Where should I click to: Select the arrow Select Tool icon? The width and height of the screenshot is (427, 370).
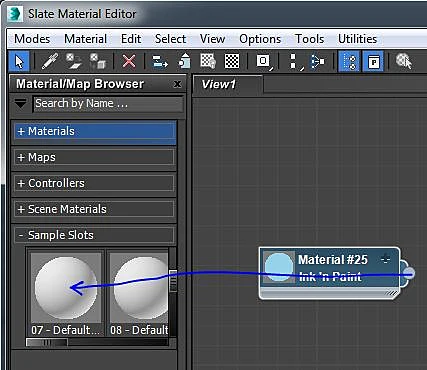click(19, 61)
